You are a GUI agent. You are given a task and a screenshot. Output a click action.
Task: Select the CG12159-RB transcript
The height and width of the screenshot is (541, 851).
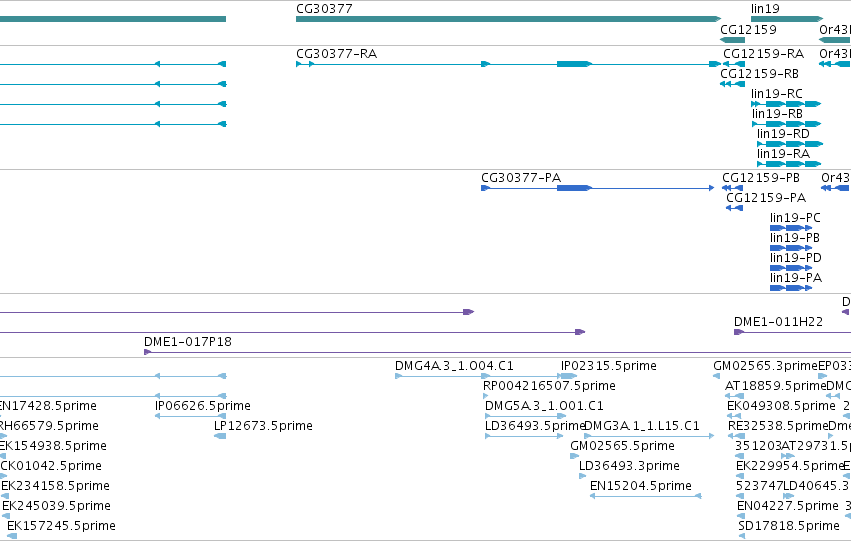(x=732, y=84)
